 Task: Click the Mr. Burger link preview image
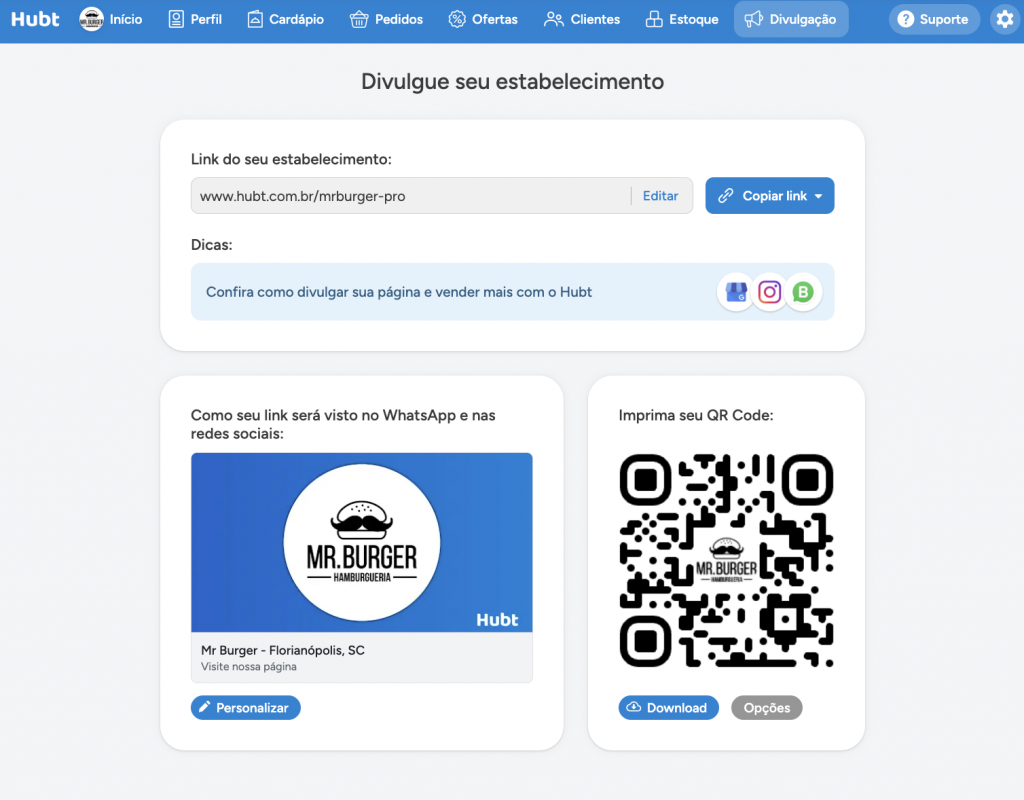362,542
